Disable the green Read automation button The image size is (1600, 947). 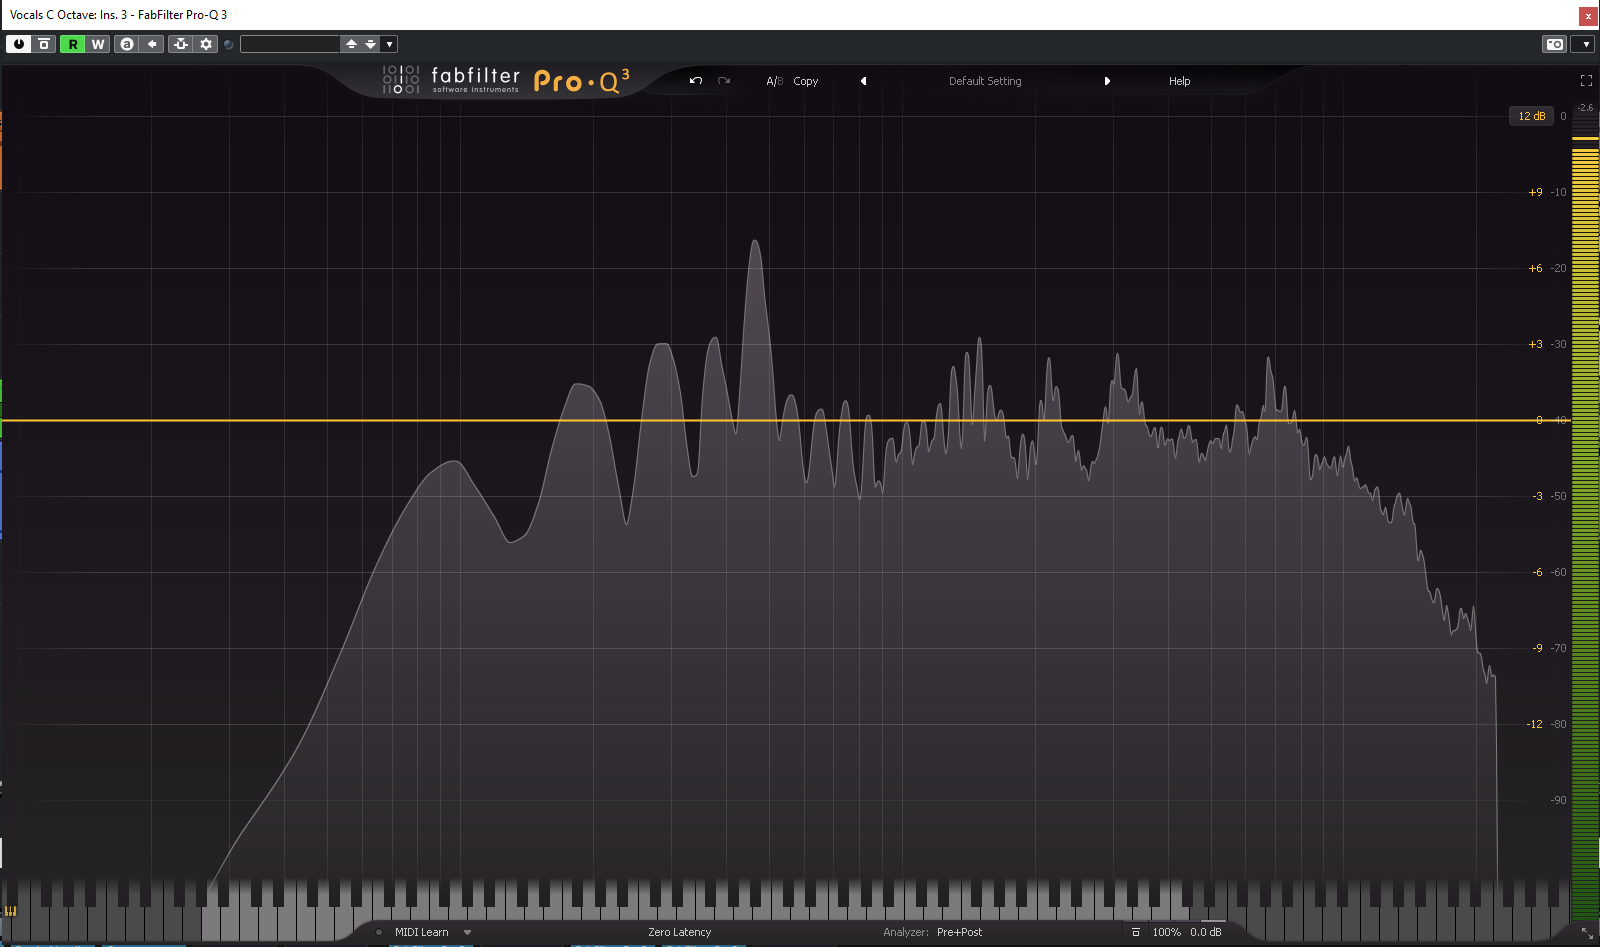pyautogui.click(x=72, y=44)
